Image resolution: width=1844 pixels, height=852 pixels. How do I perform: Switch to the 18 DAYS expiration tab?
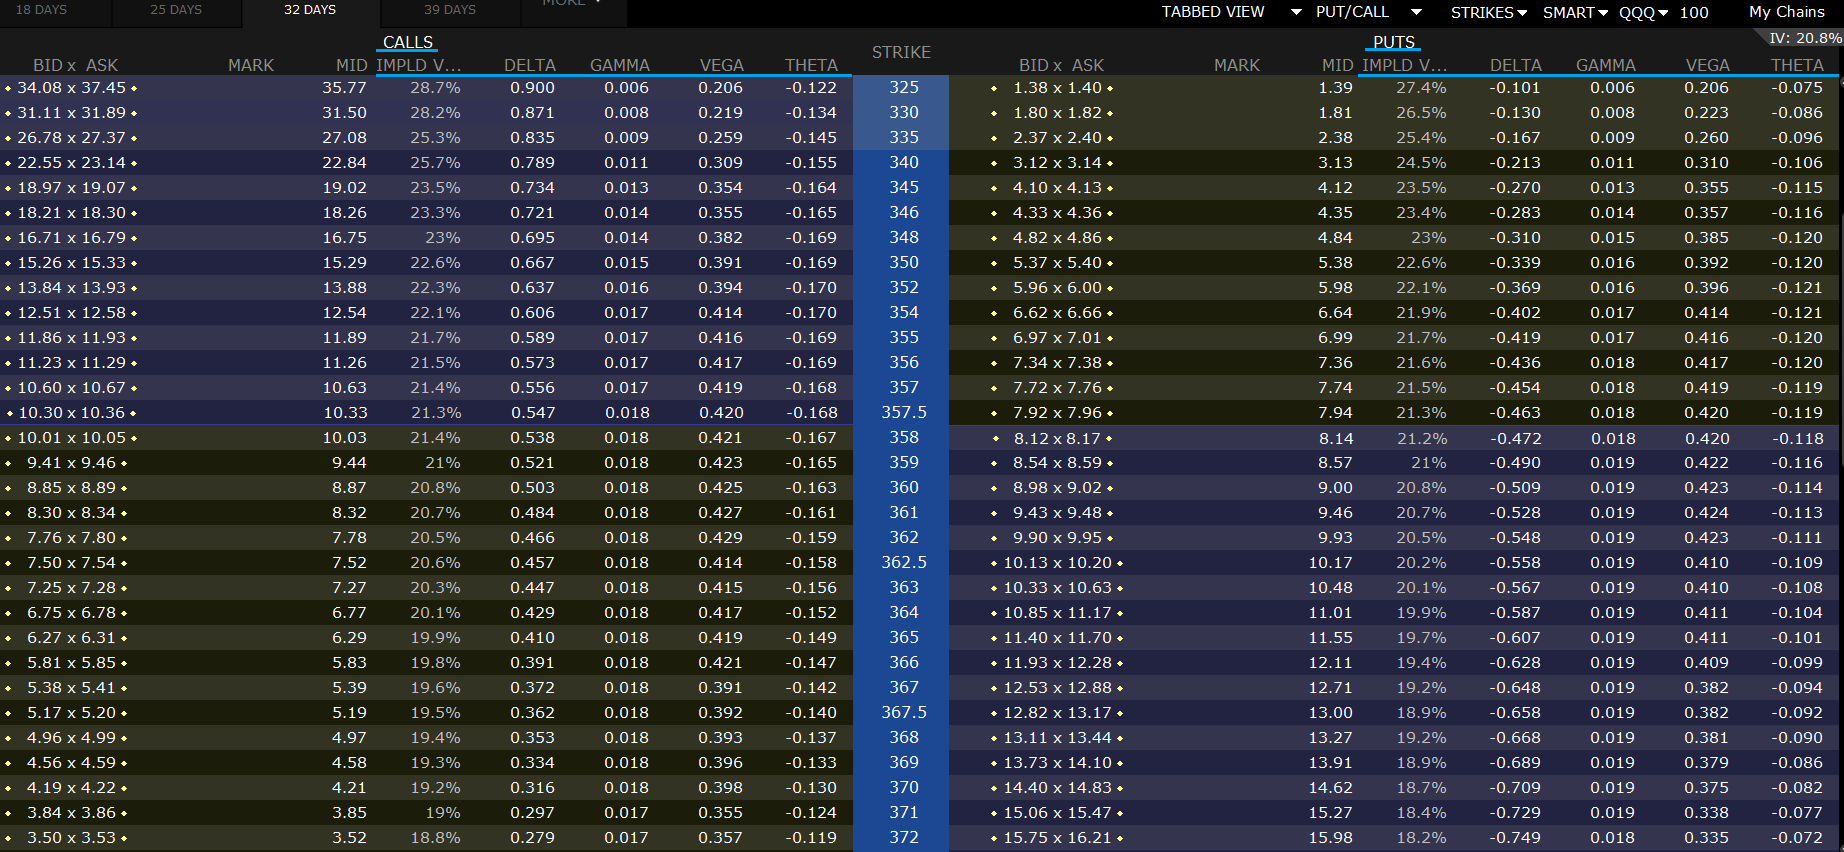tap(41, 10)
